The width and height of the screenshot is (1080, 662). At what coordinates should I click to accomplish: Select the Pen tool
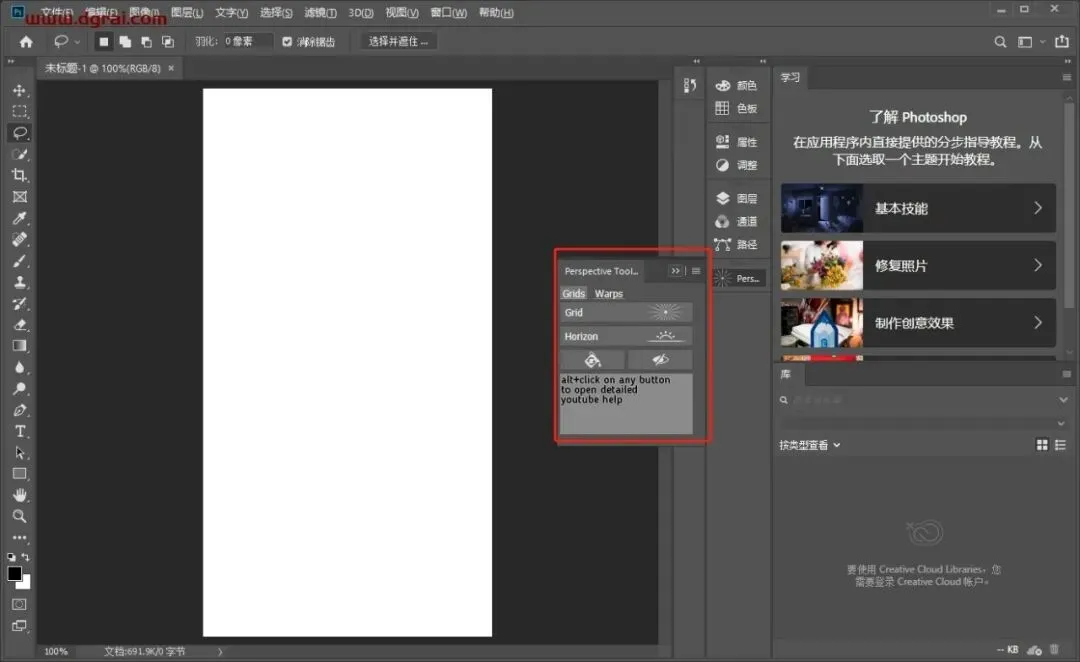pyautogui.click(x=19, y=410)
